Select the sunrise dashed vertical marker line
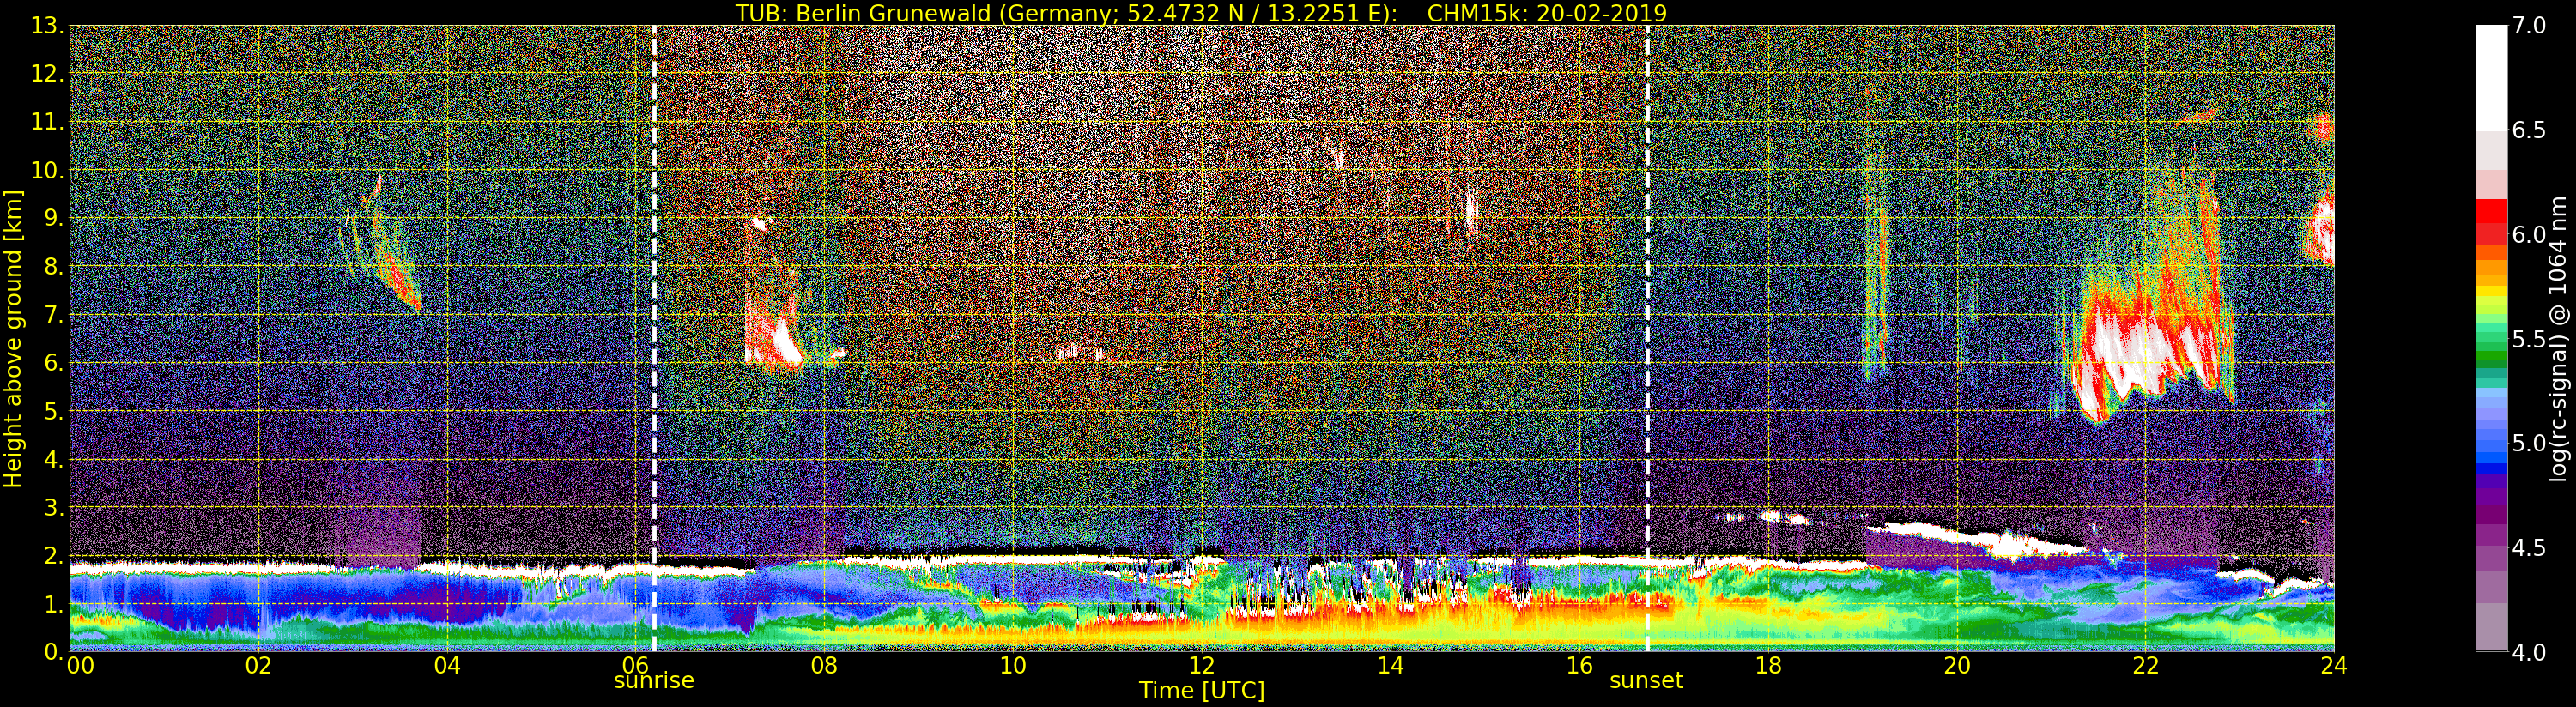 (654, 338)
